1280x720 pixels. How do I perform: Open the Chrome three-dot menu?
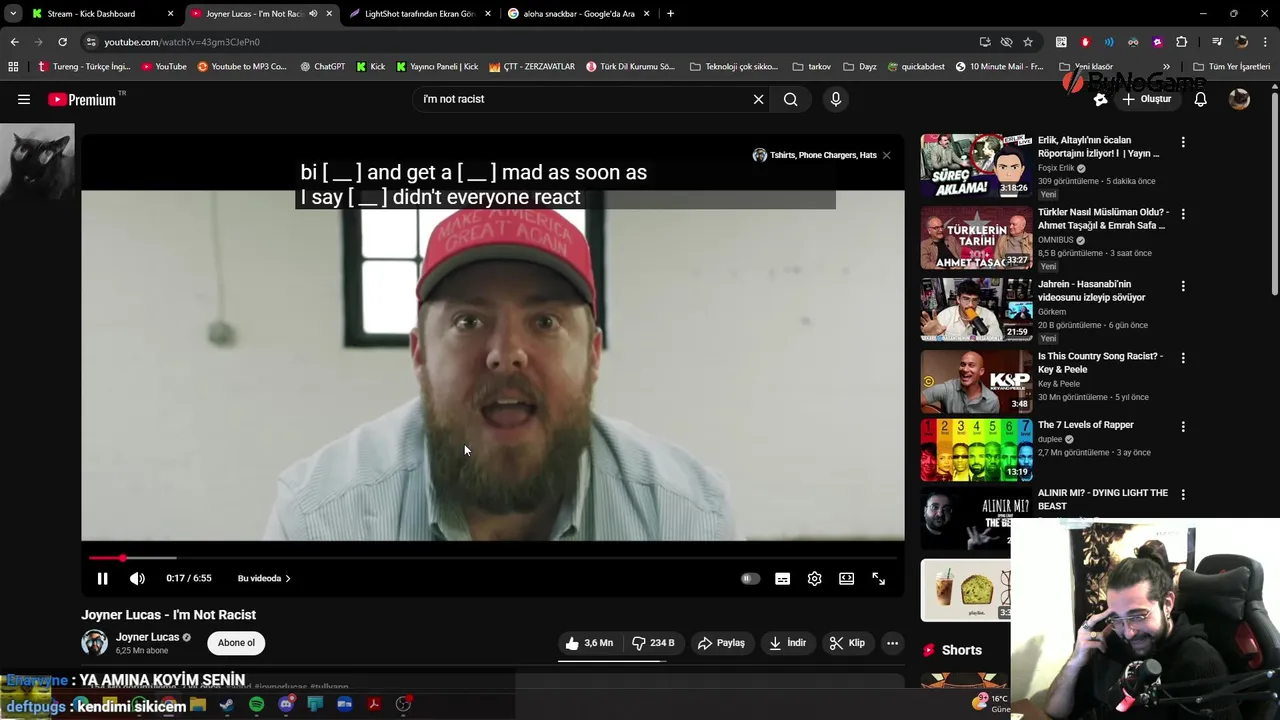point(1267,42)
